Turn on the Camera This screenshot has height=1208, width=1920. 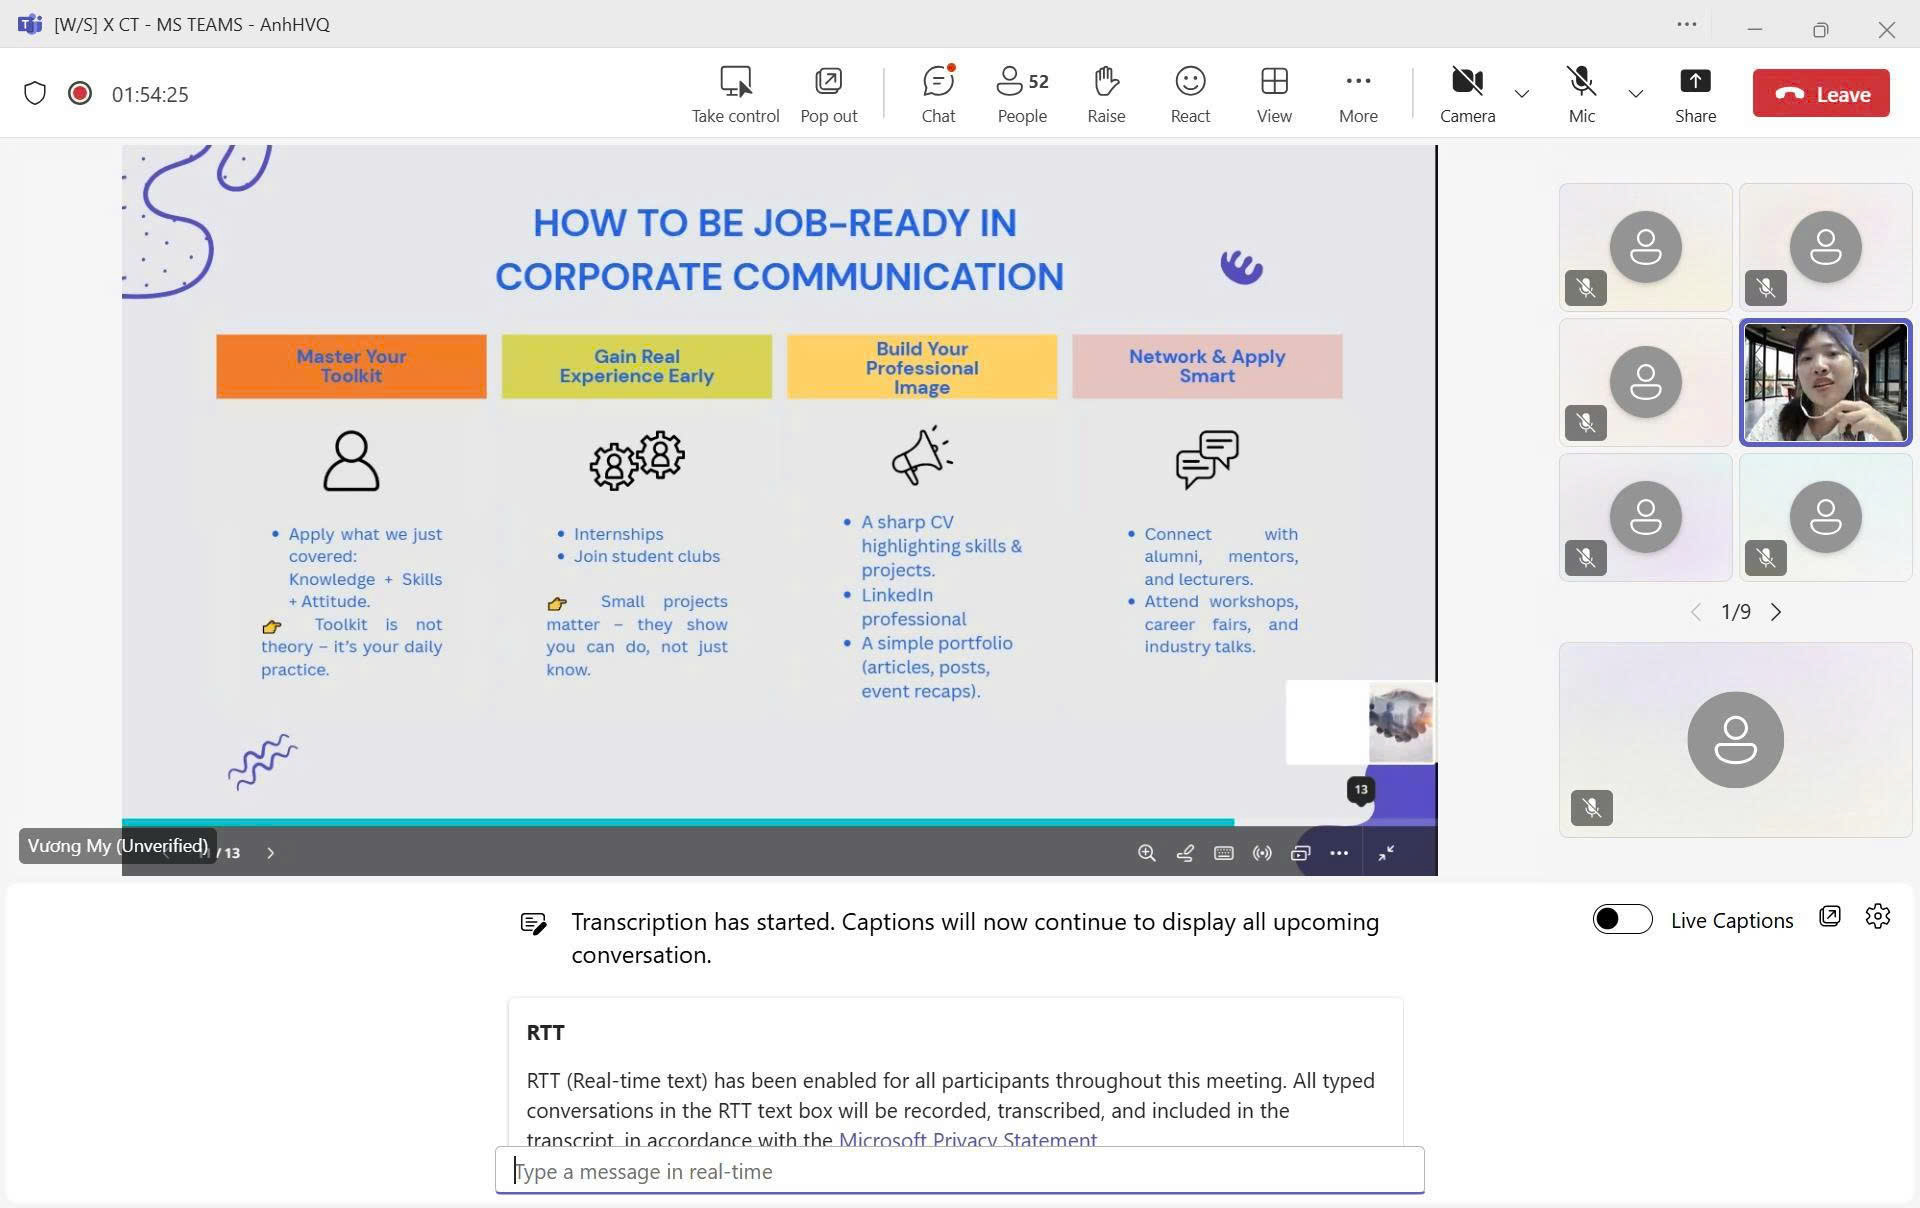point(1467,94)
